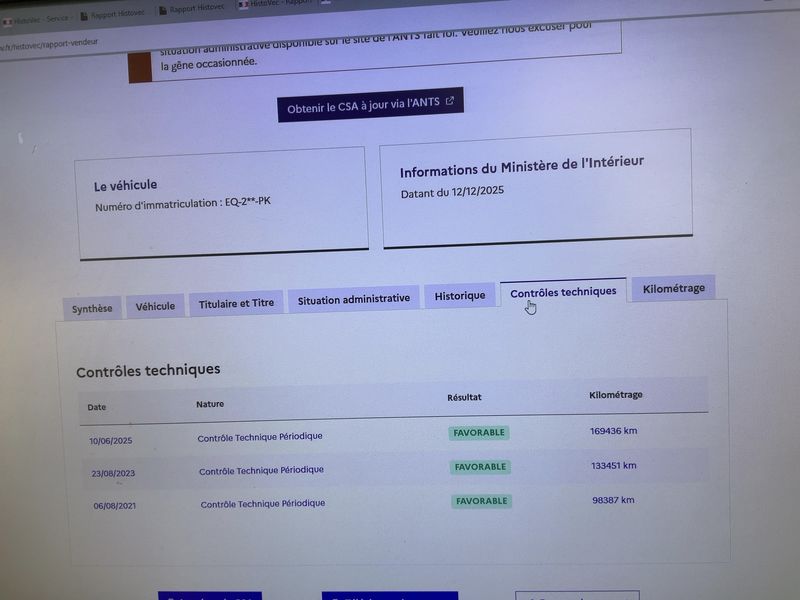Click the 169436 km mileage value
The height and width of the screenshot is (600, 800).
pyautogui.click(x=614, y=432)
